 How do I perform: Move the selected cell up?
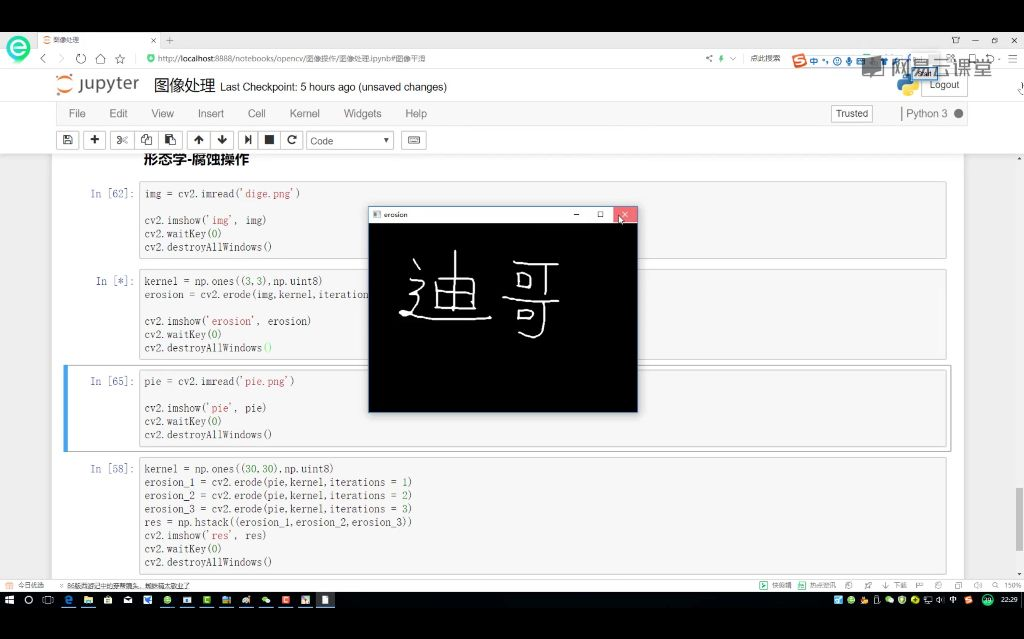[199, 140]
